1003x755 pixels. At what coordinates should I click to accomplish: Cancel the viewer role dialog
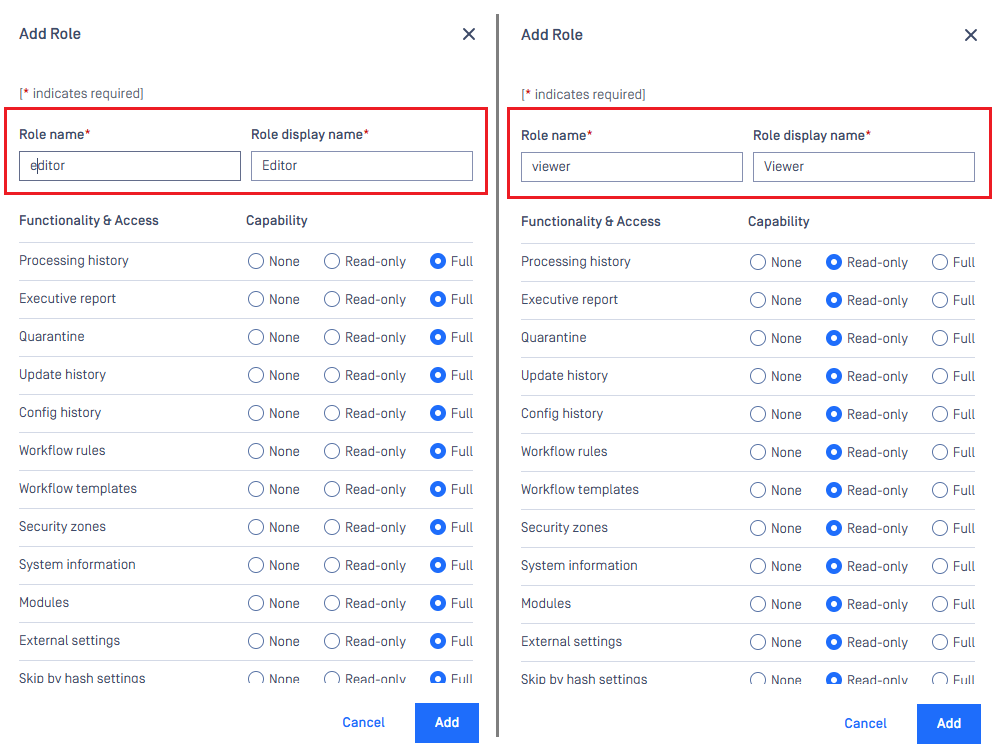(x=865, y=724)
